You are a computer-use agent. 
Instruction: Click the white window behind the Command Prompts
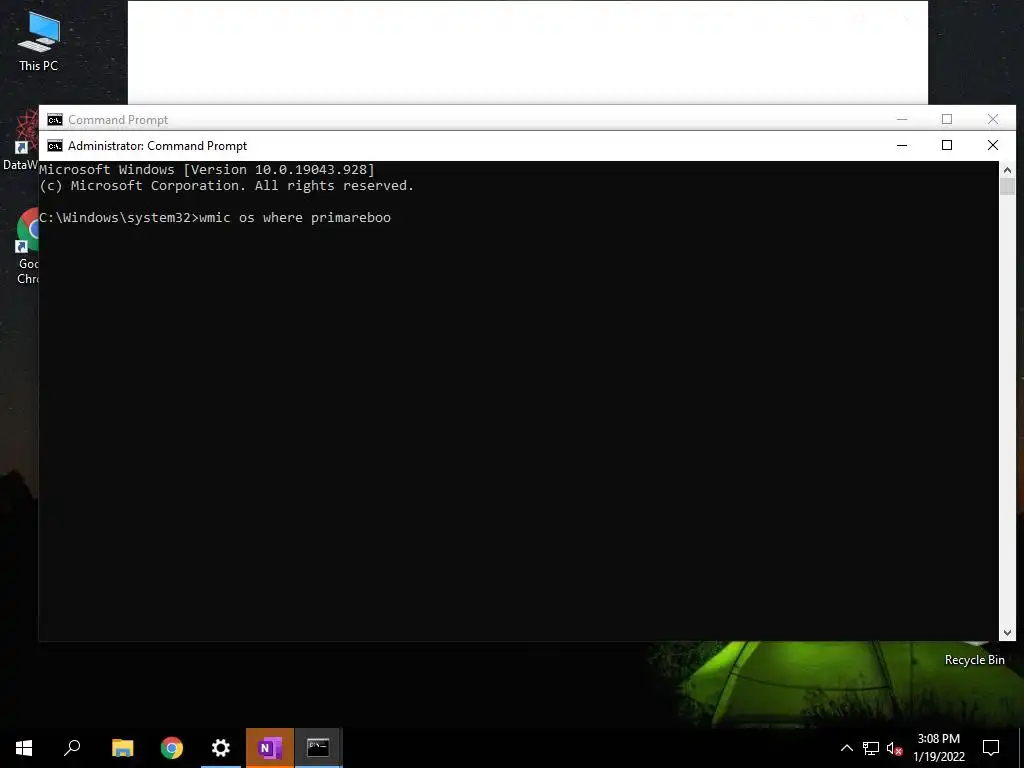[528, 52]
